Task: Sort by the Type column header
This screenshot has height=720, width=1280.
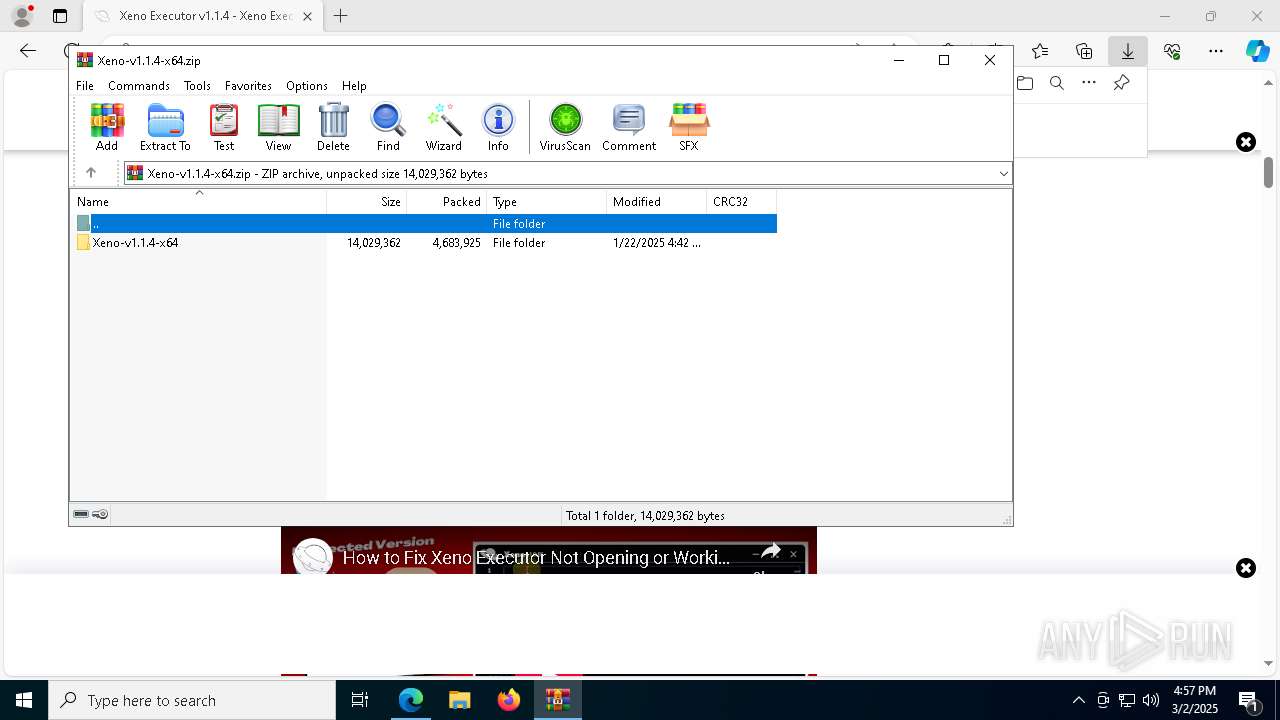Action: [x=547, y=202]
